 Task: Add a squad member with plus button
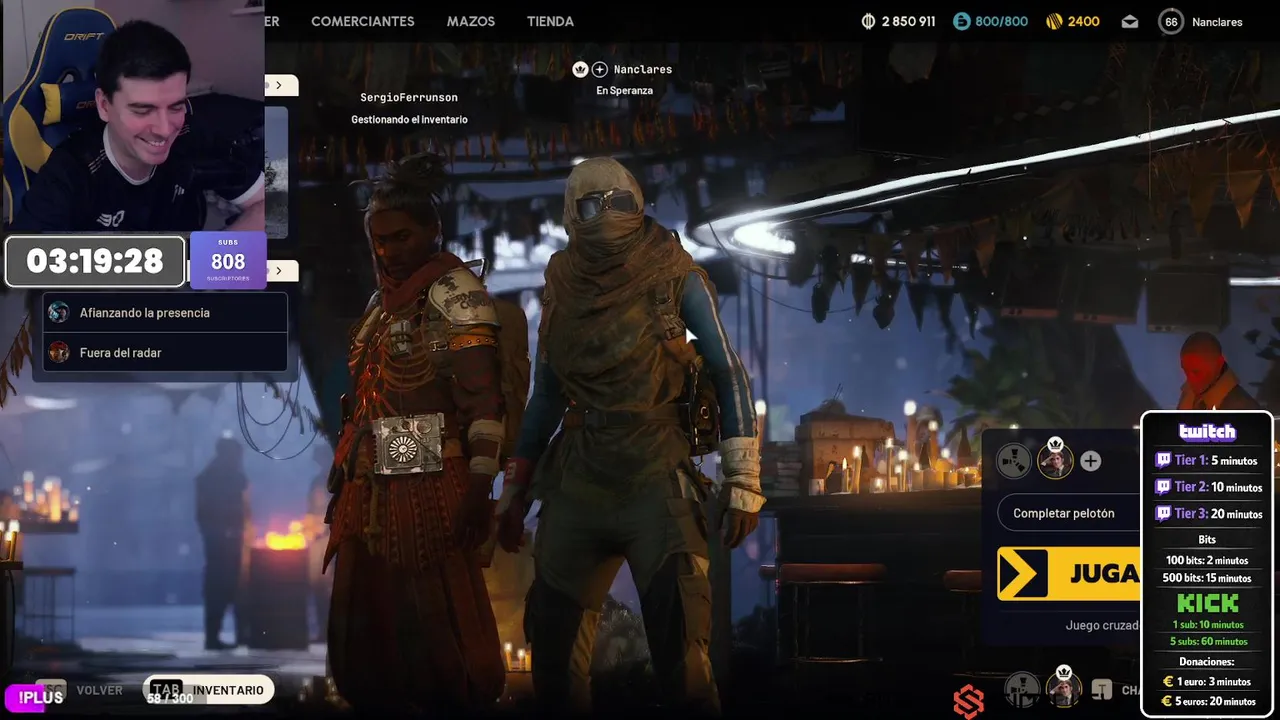coord(1090,461)
